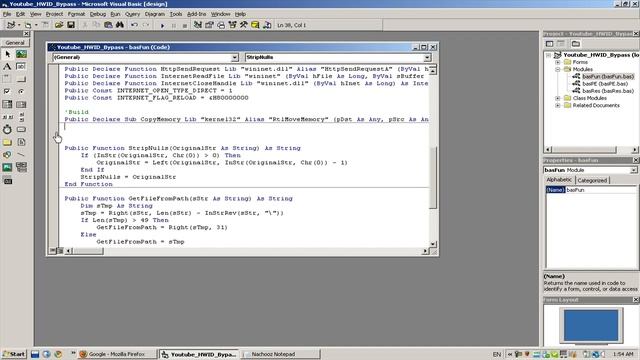This screenshot has width=640, height=360.
Task: Open the Properties Window toolbar icon
Action: click(209, 25)
